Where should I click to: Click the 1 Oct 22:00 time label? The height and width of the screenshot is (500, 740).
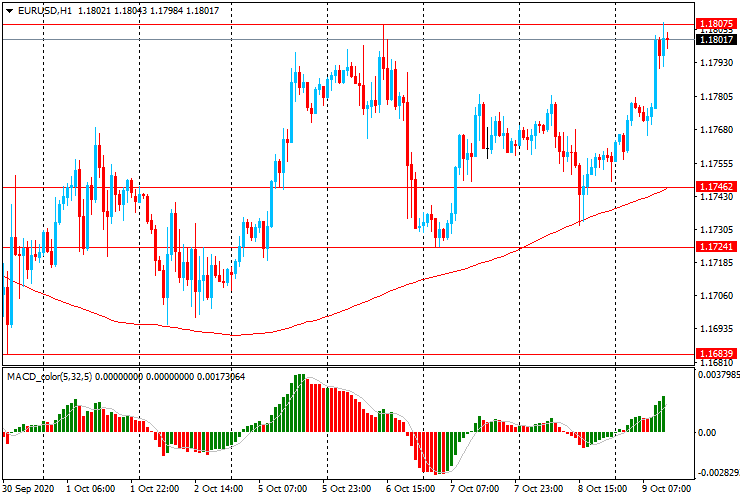[154, 489]
